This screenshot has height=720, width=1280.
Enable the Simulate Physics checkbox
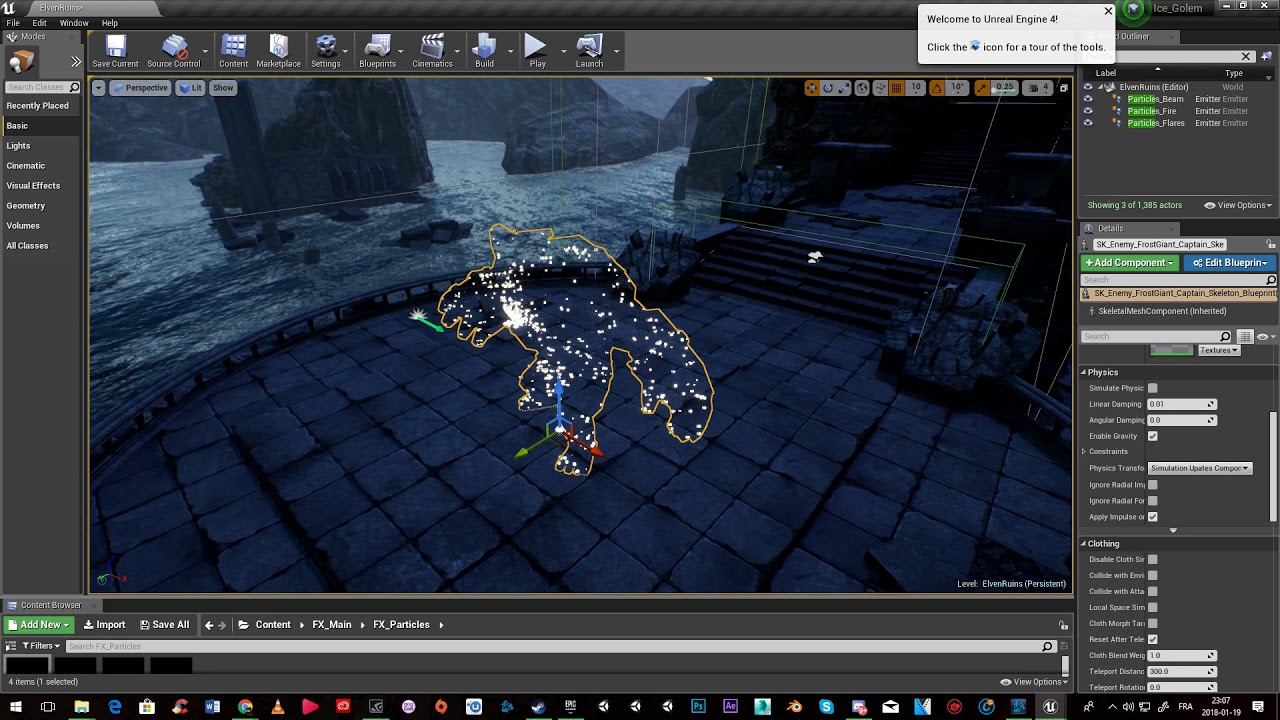point(1152,388)
